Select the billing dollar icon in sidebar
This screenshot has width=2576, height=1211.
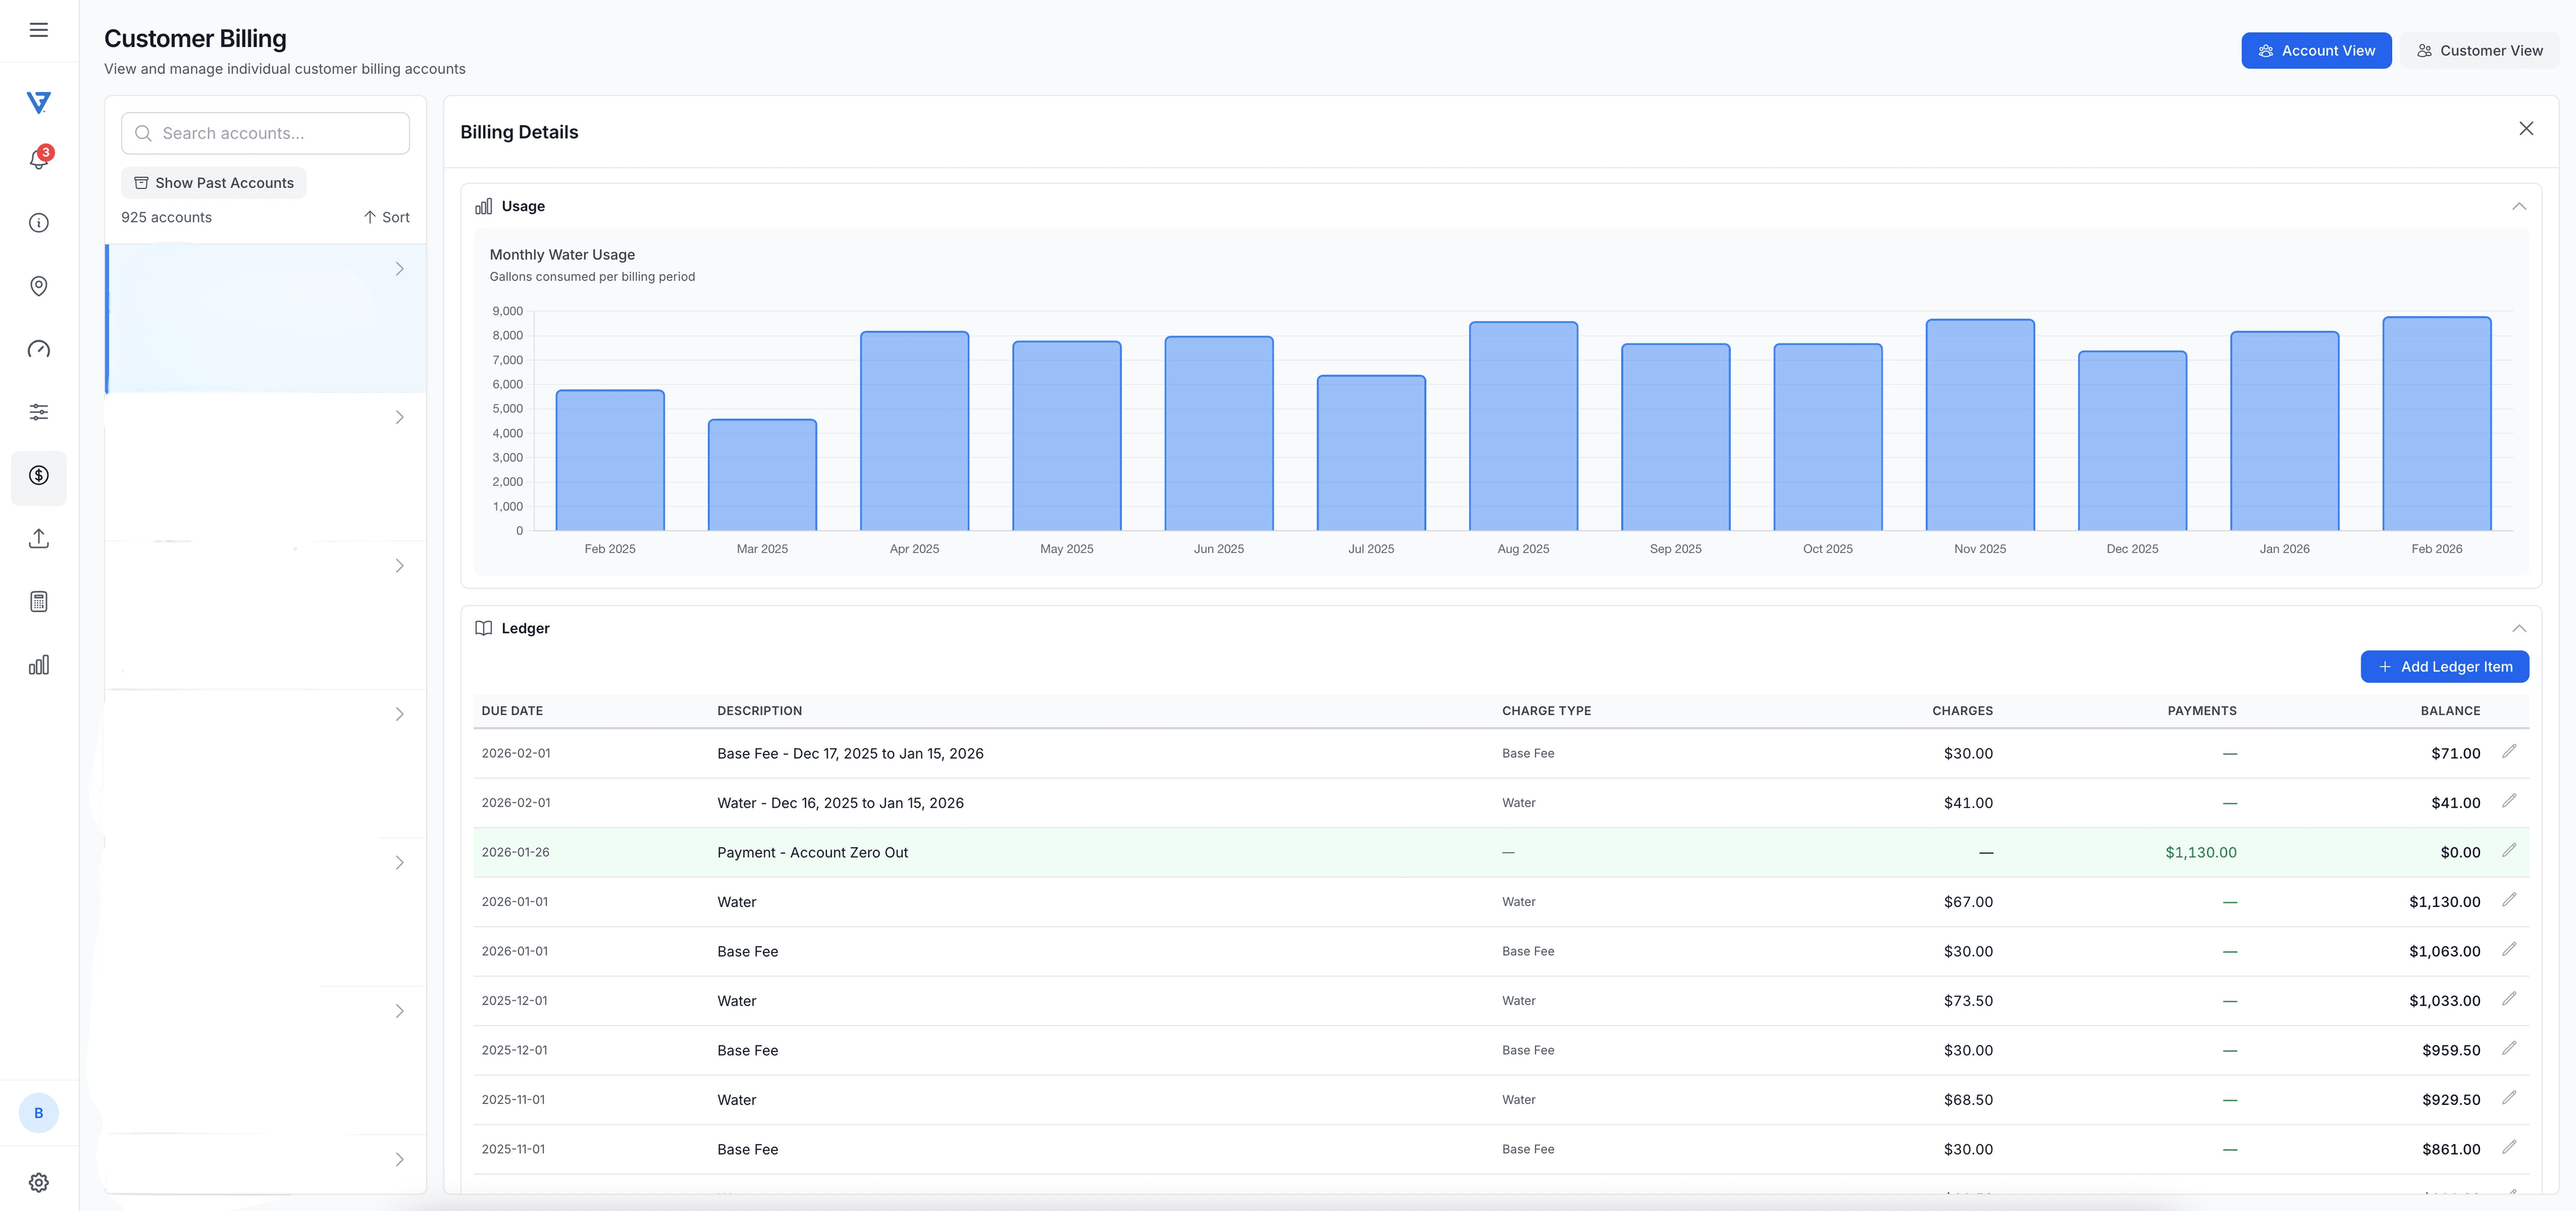click(38, 477)
